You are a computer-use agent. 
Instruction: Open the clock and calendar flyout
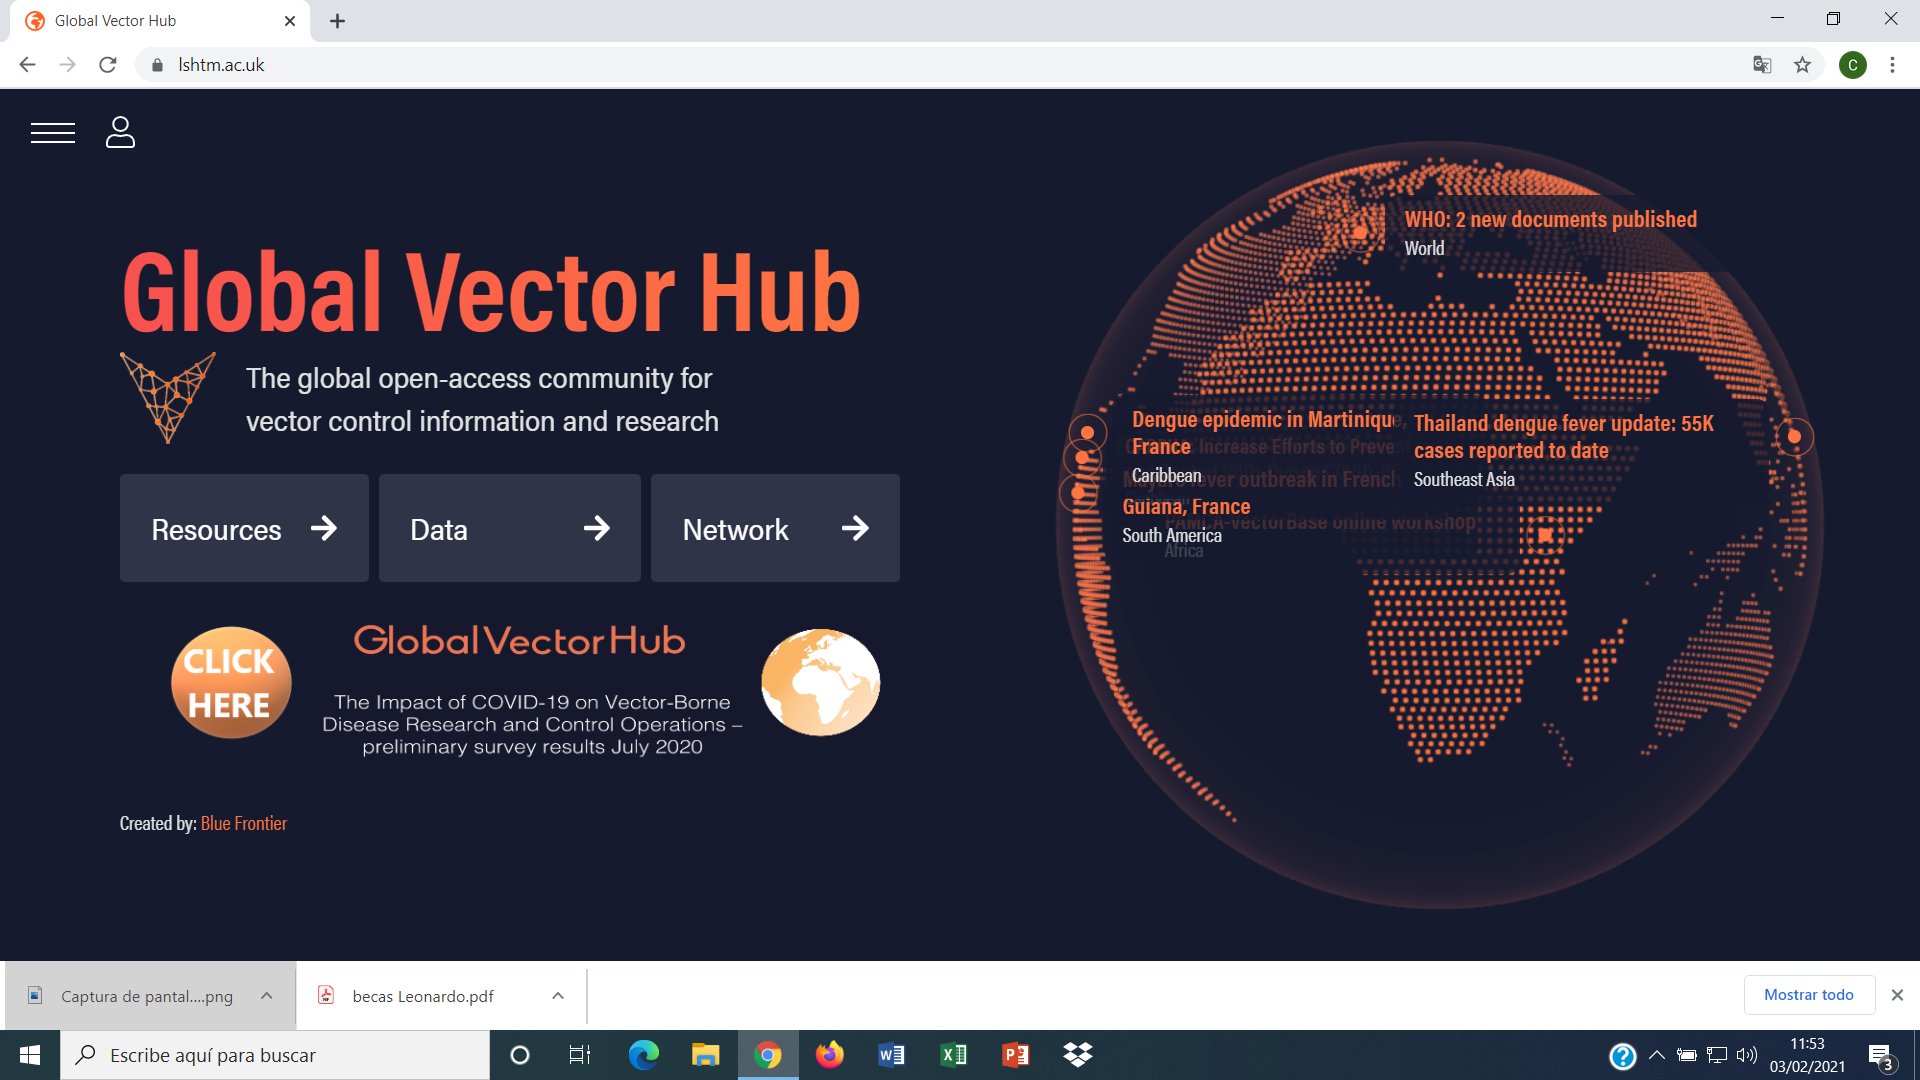coord(1808,1055)
